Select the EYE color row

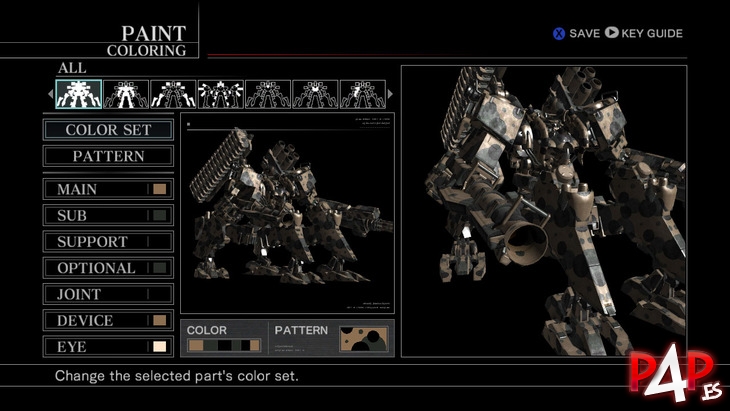click(108, 347)
